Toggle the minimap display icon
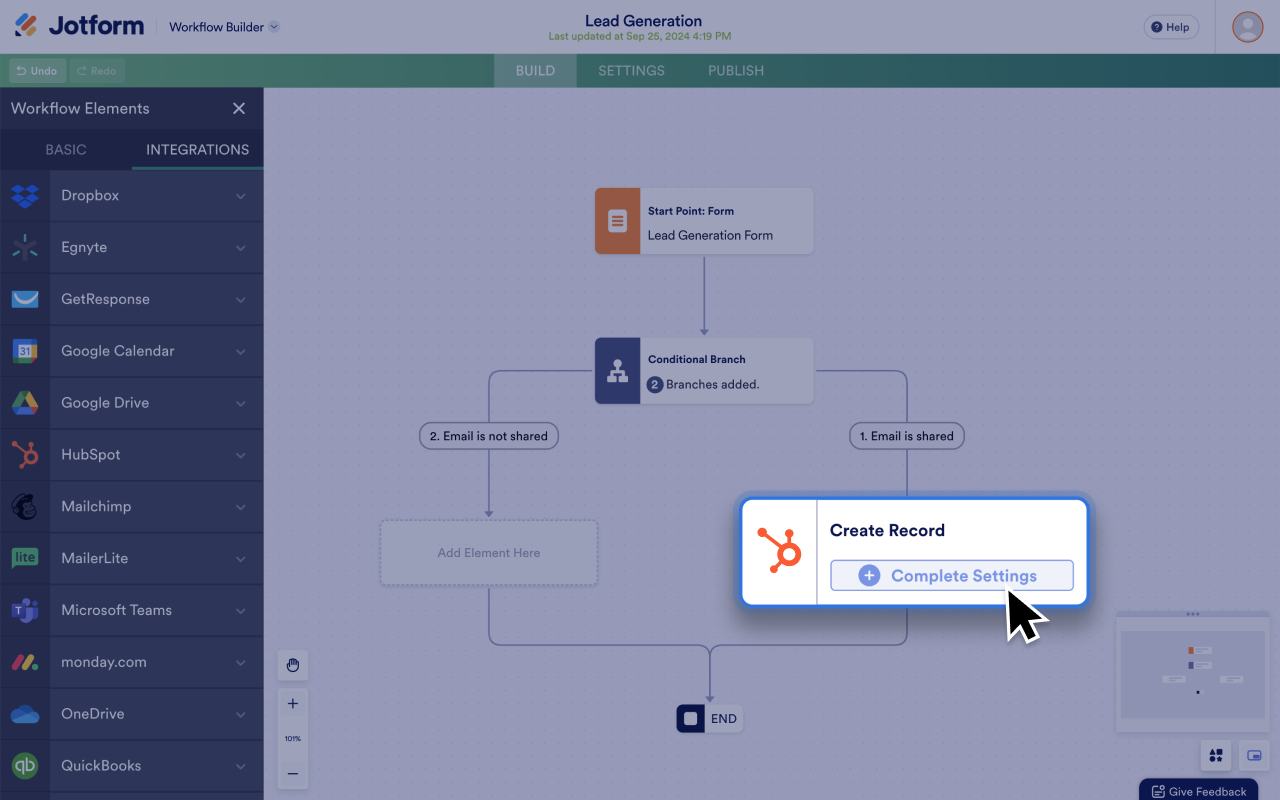Screen dimensions: 1280x800 point(1254,756)
